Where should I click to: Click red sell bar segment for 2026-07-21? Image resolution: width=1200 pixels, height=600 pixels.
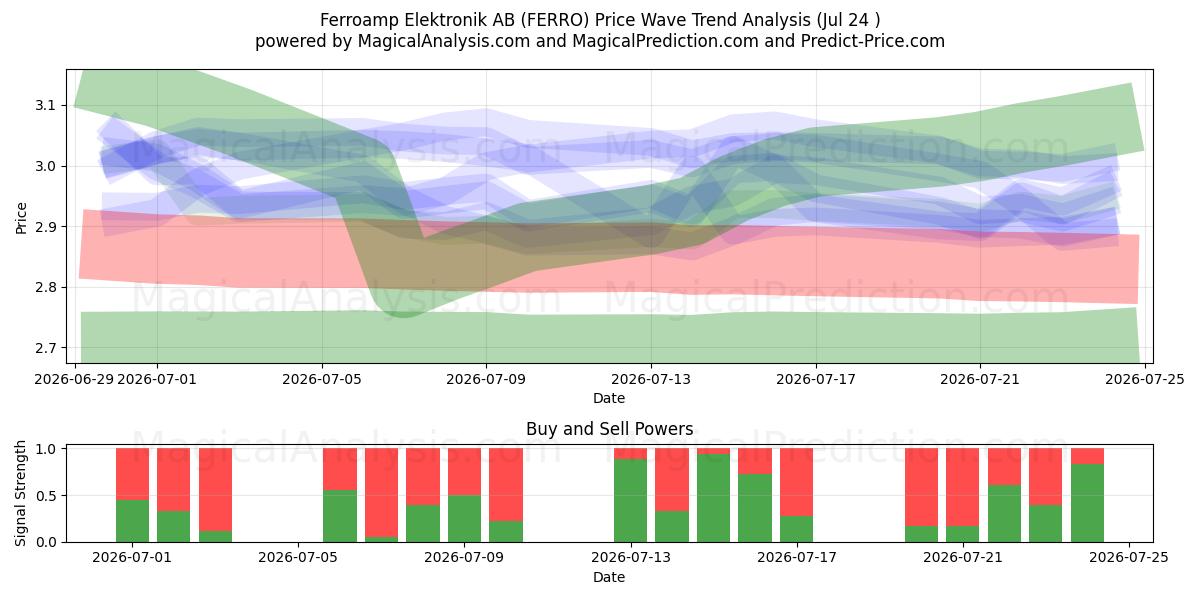[x=963, y=487]
